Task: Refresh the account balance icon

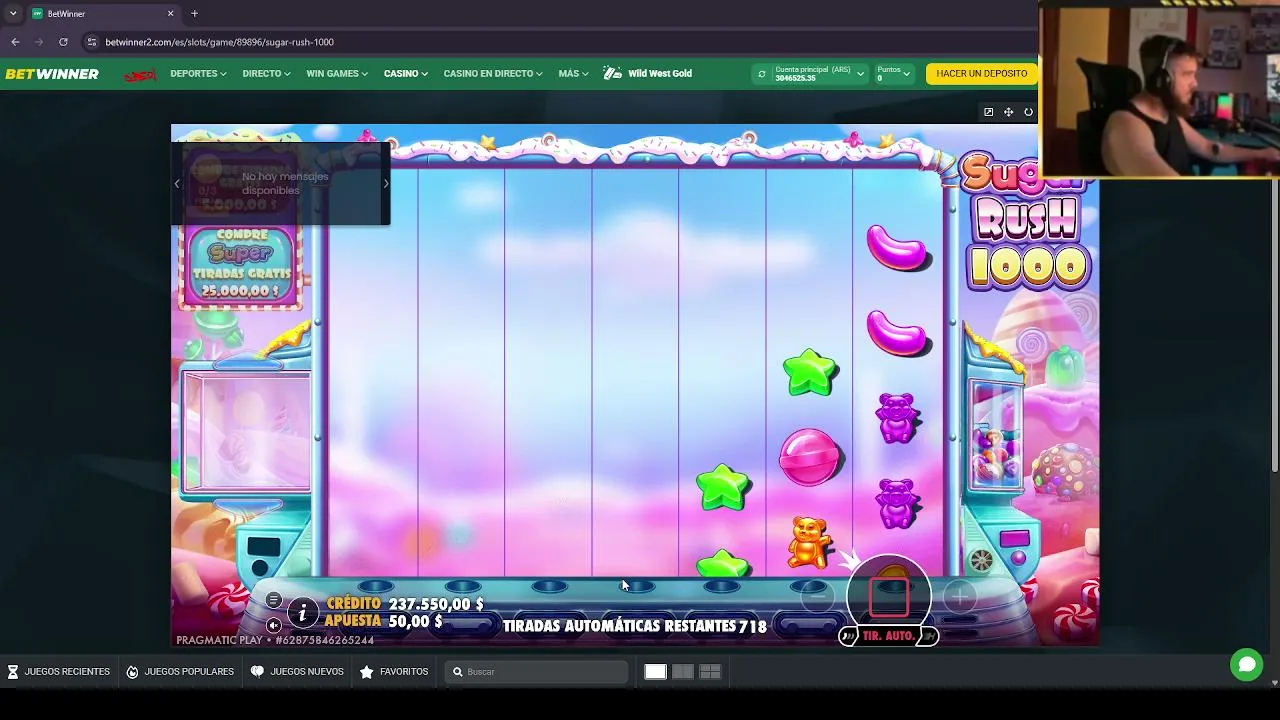Action: tap(762, 74)
